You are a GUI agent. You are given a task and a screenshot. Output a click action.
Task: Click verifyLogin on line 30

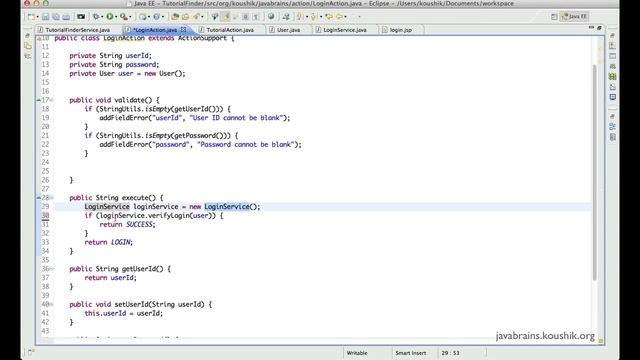tap(169, 216)
